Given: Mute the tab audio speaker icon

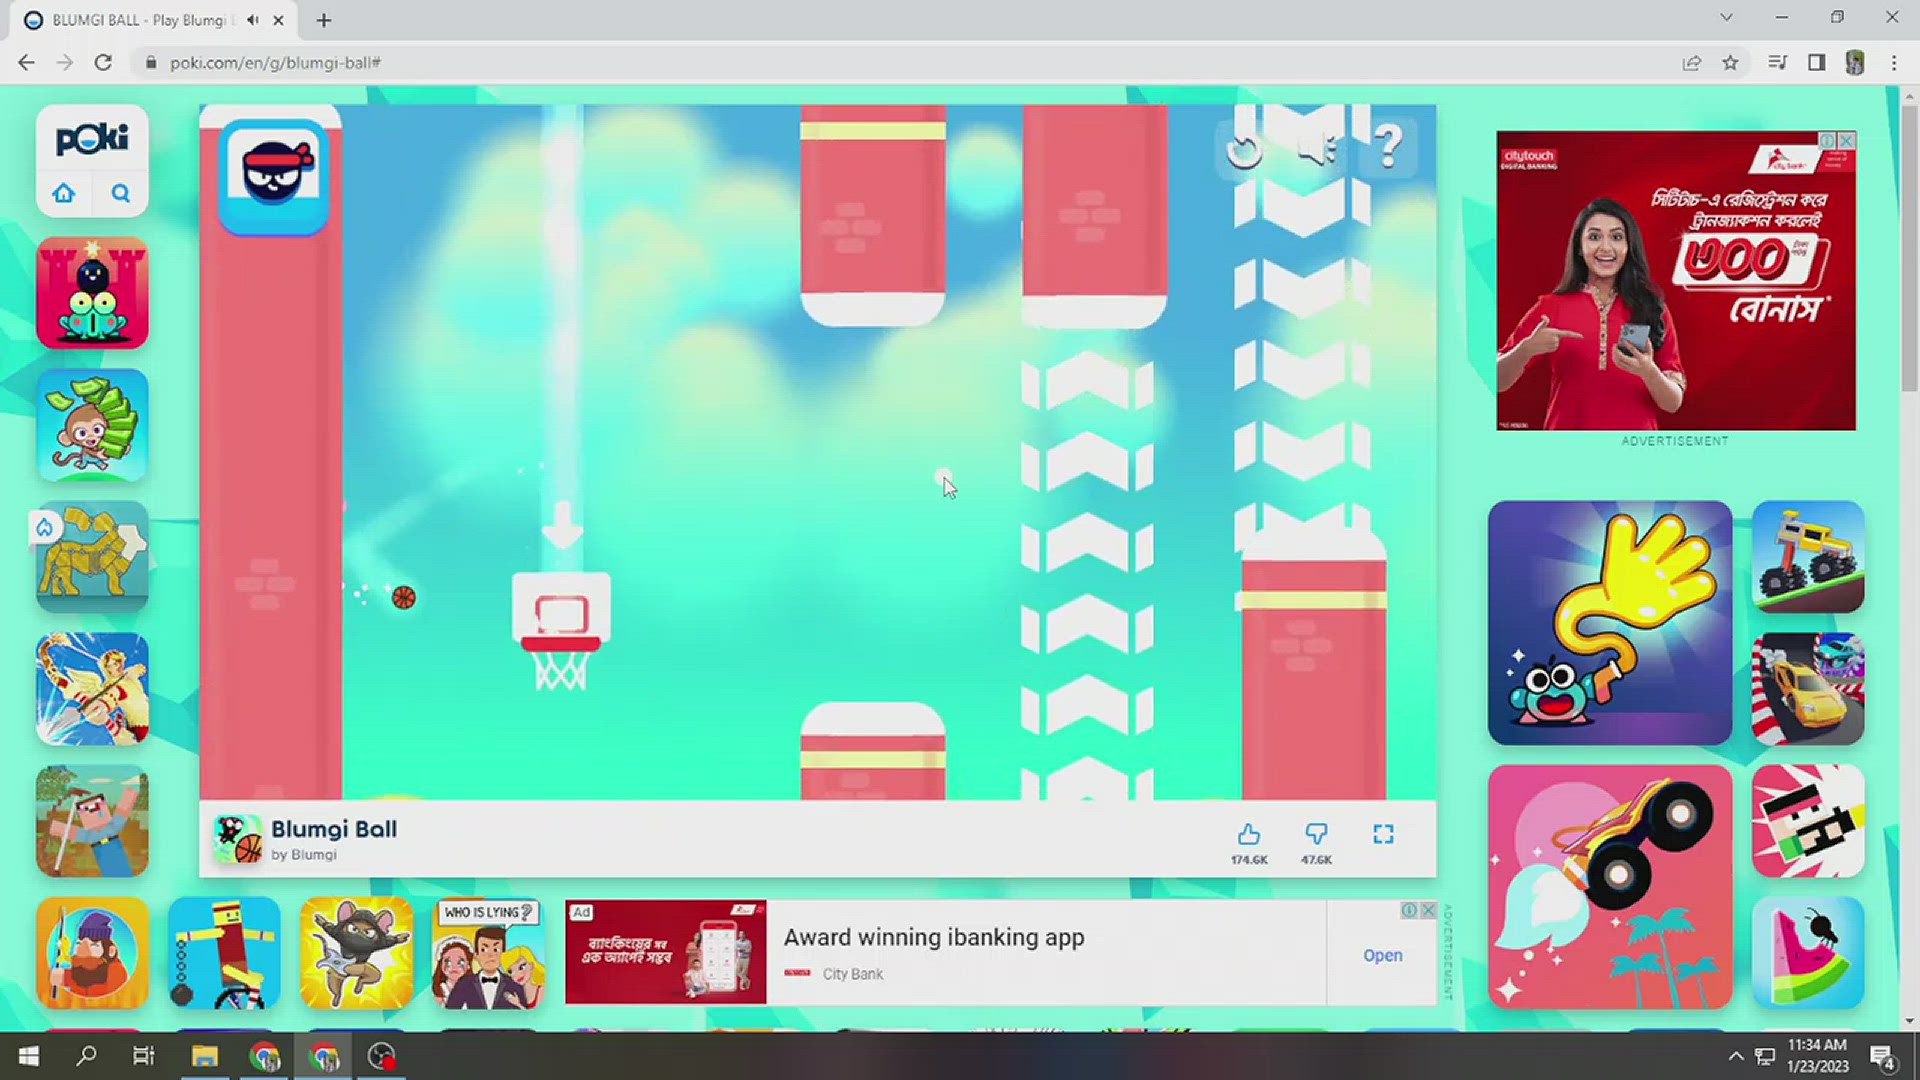Looking at the screenshot, I should [x=253, y=20].
